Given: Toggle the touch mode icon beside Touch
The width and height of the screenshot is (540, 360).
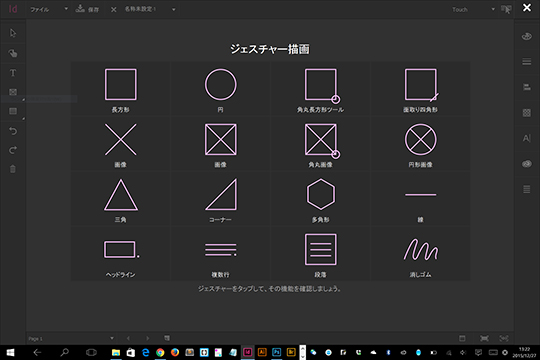Looking at the screenshot, I should tap(506, 9).
